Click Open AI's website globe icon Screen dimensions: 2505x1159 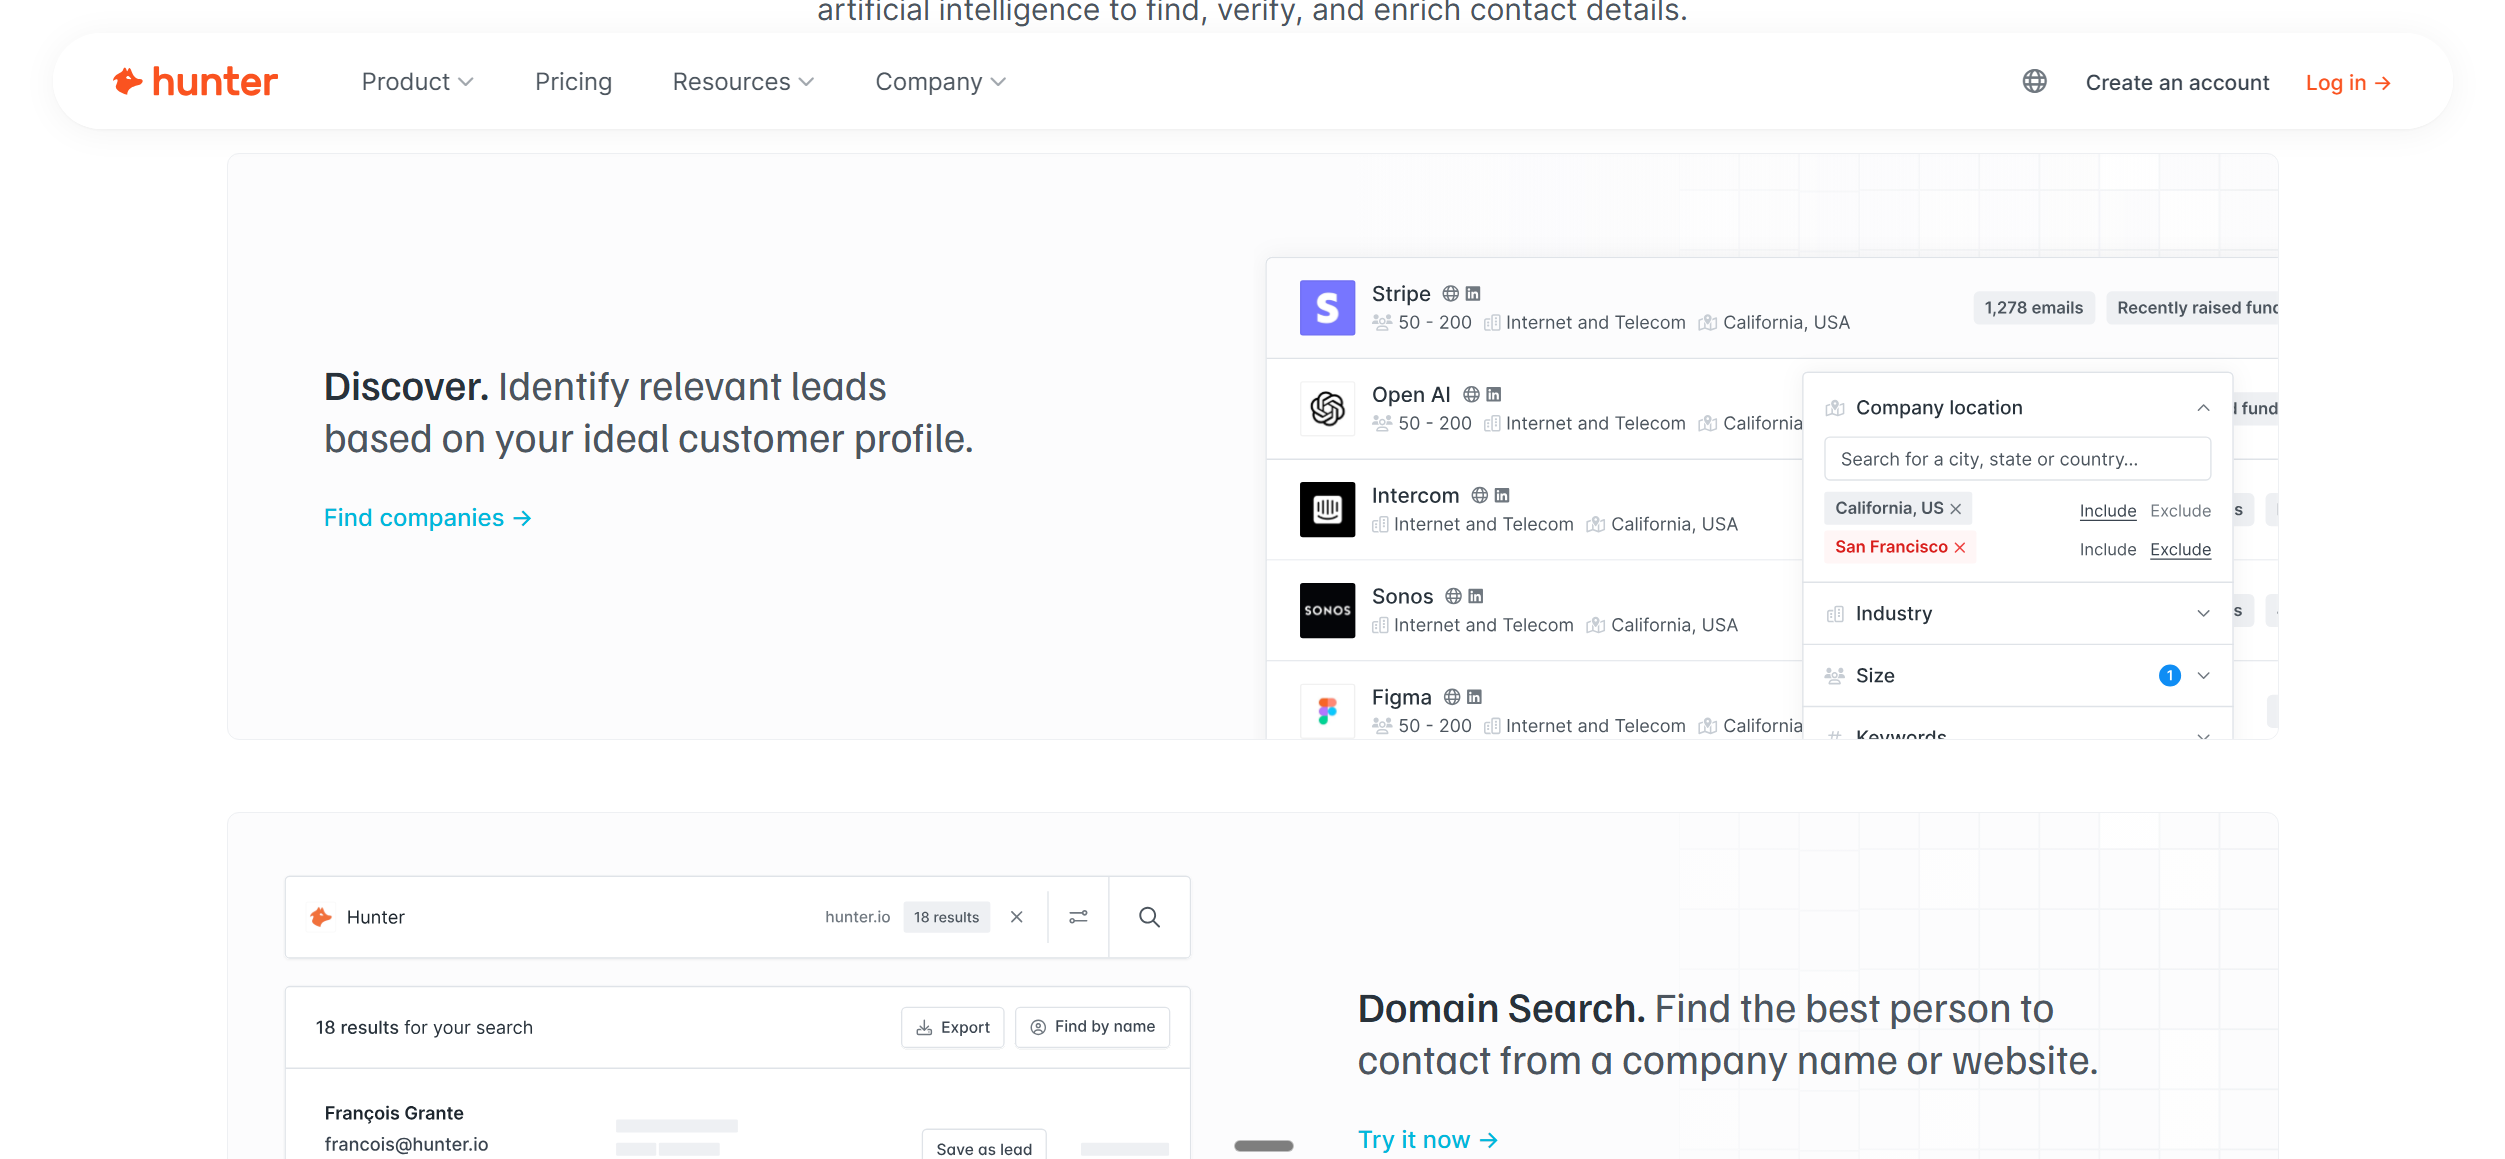pos(1471,395)
